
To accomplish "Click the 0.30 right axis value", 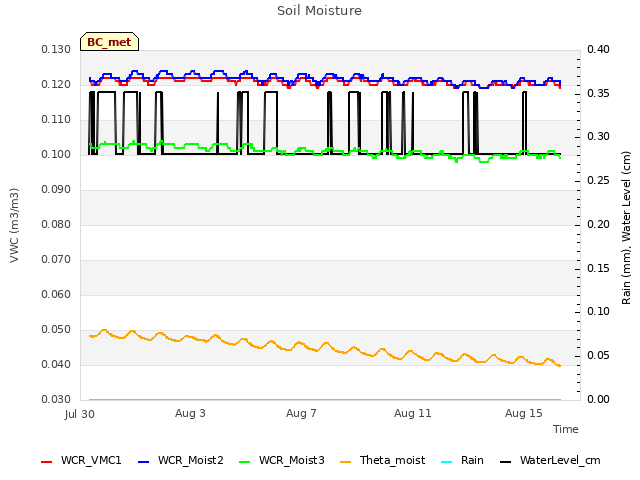I will coord(598,137).
